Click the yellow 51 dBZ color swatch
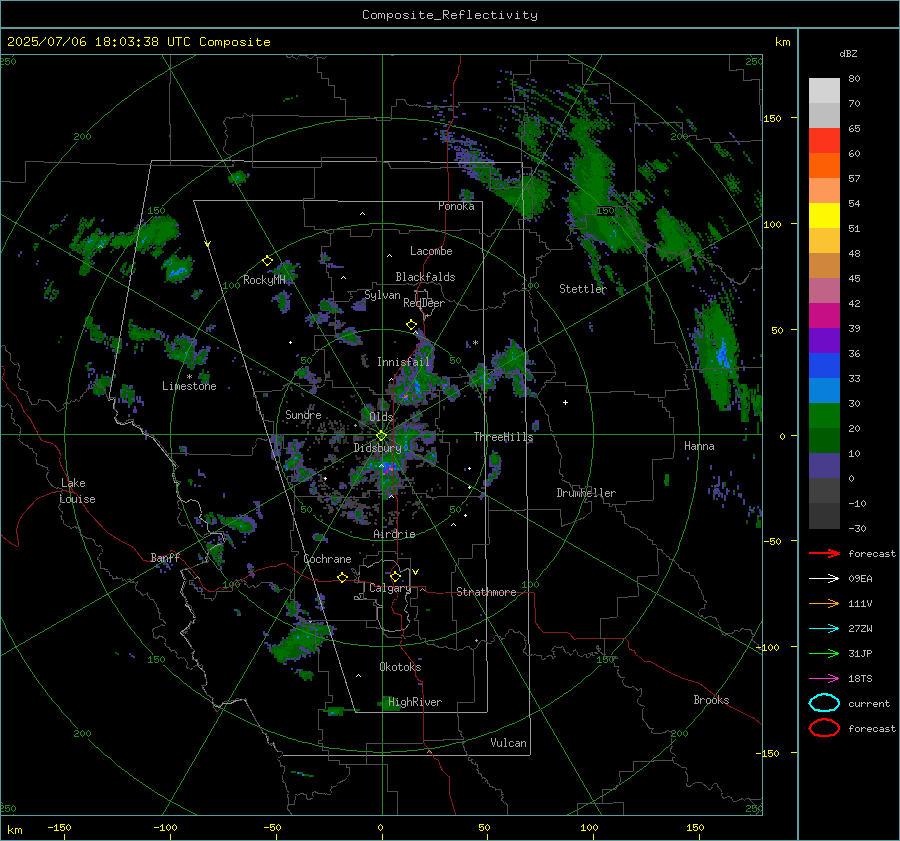 point(824,216)
